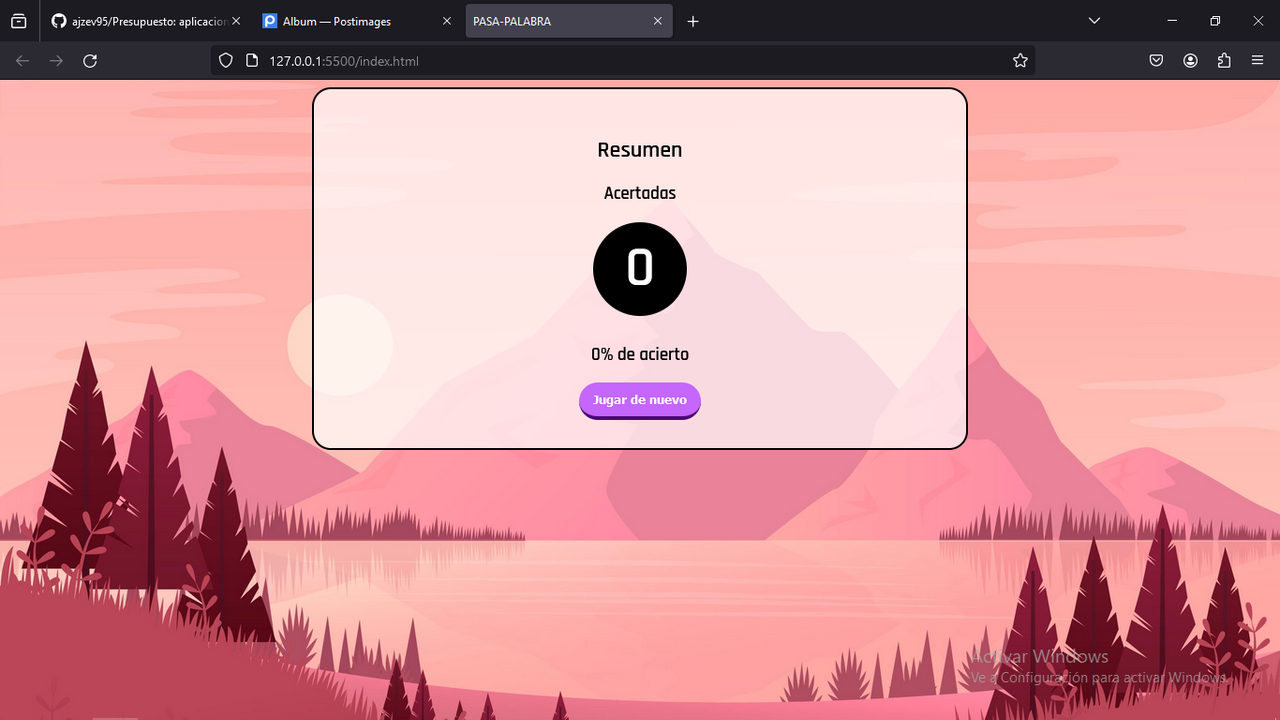
Task: Click the page info icon in address bar
Action: pyautogui.click(x=251, y=61)
